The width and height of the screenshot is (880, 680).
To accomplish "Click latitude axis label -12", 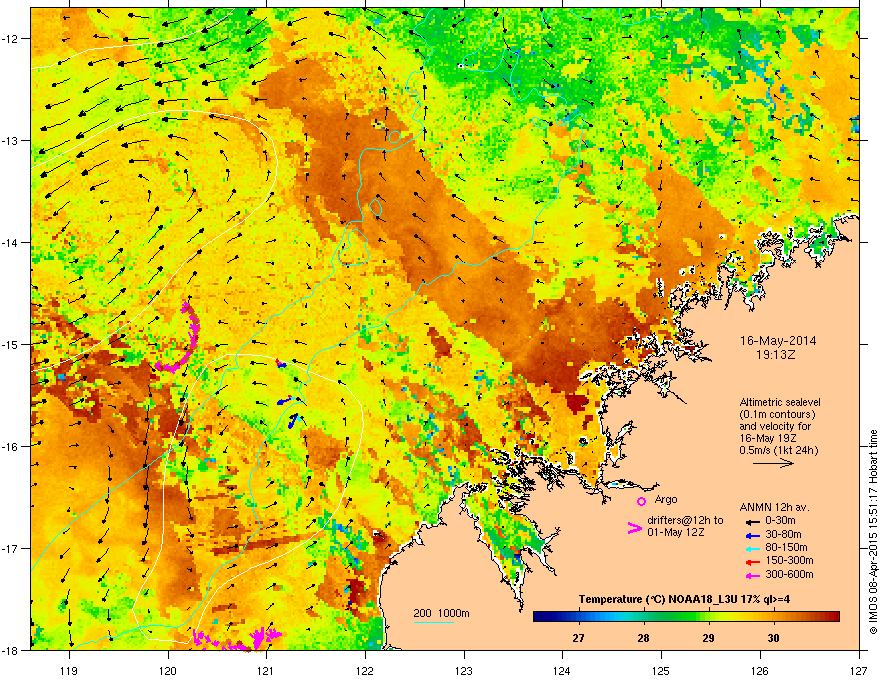I will (x=10, y=39).
